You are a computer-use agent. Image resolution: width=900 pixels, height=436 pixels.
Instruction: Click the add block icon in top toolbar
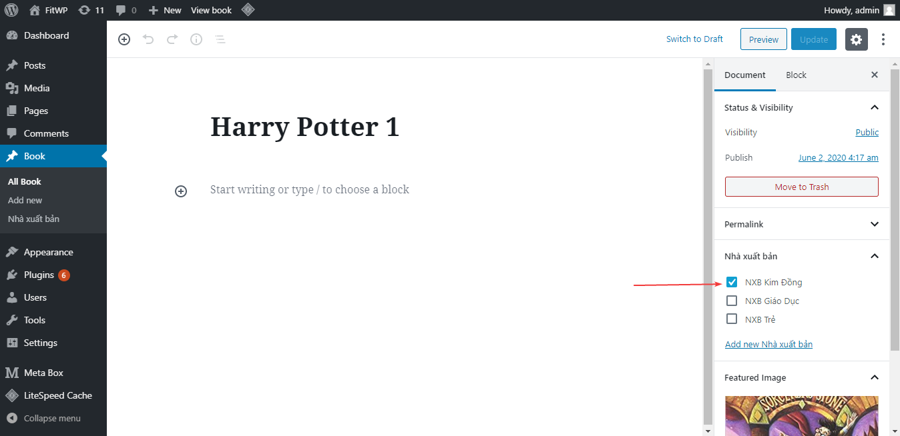click(124, 39)
